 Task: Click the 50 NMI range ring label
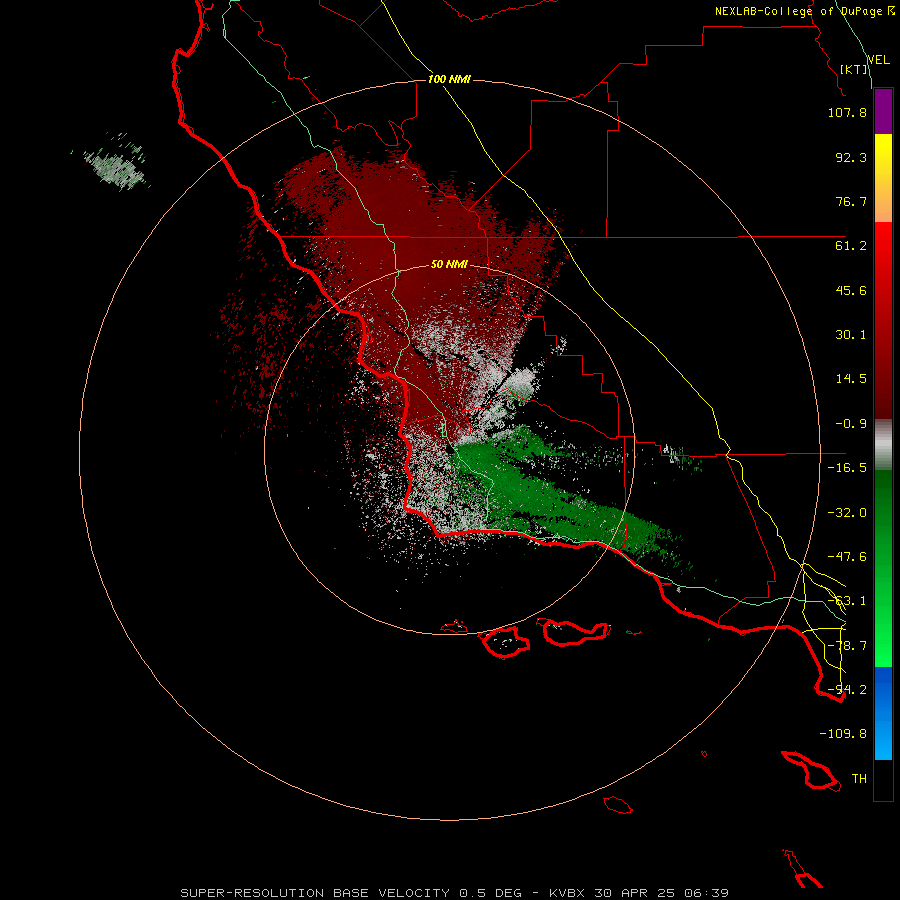coord(449,265)
